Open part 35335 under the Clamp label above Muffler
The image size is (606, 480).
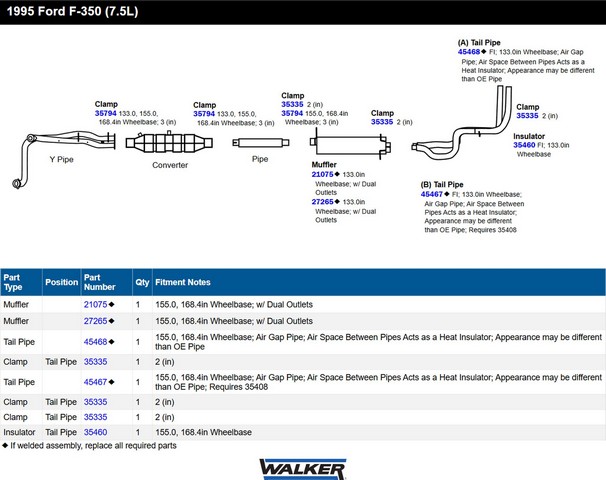click(292, 104)
